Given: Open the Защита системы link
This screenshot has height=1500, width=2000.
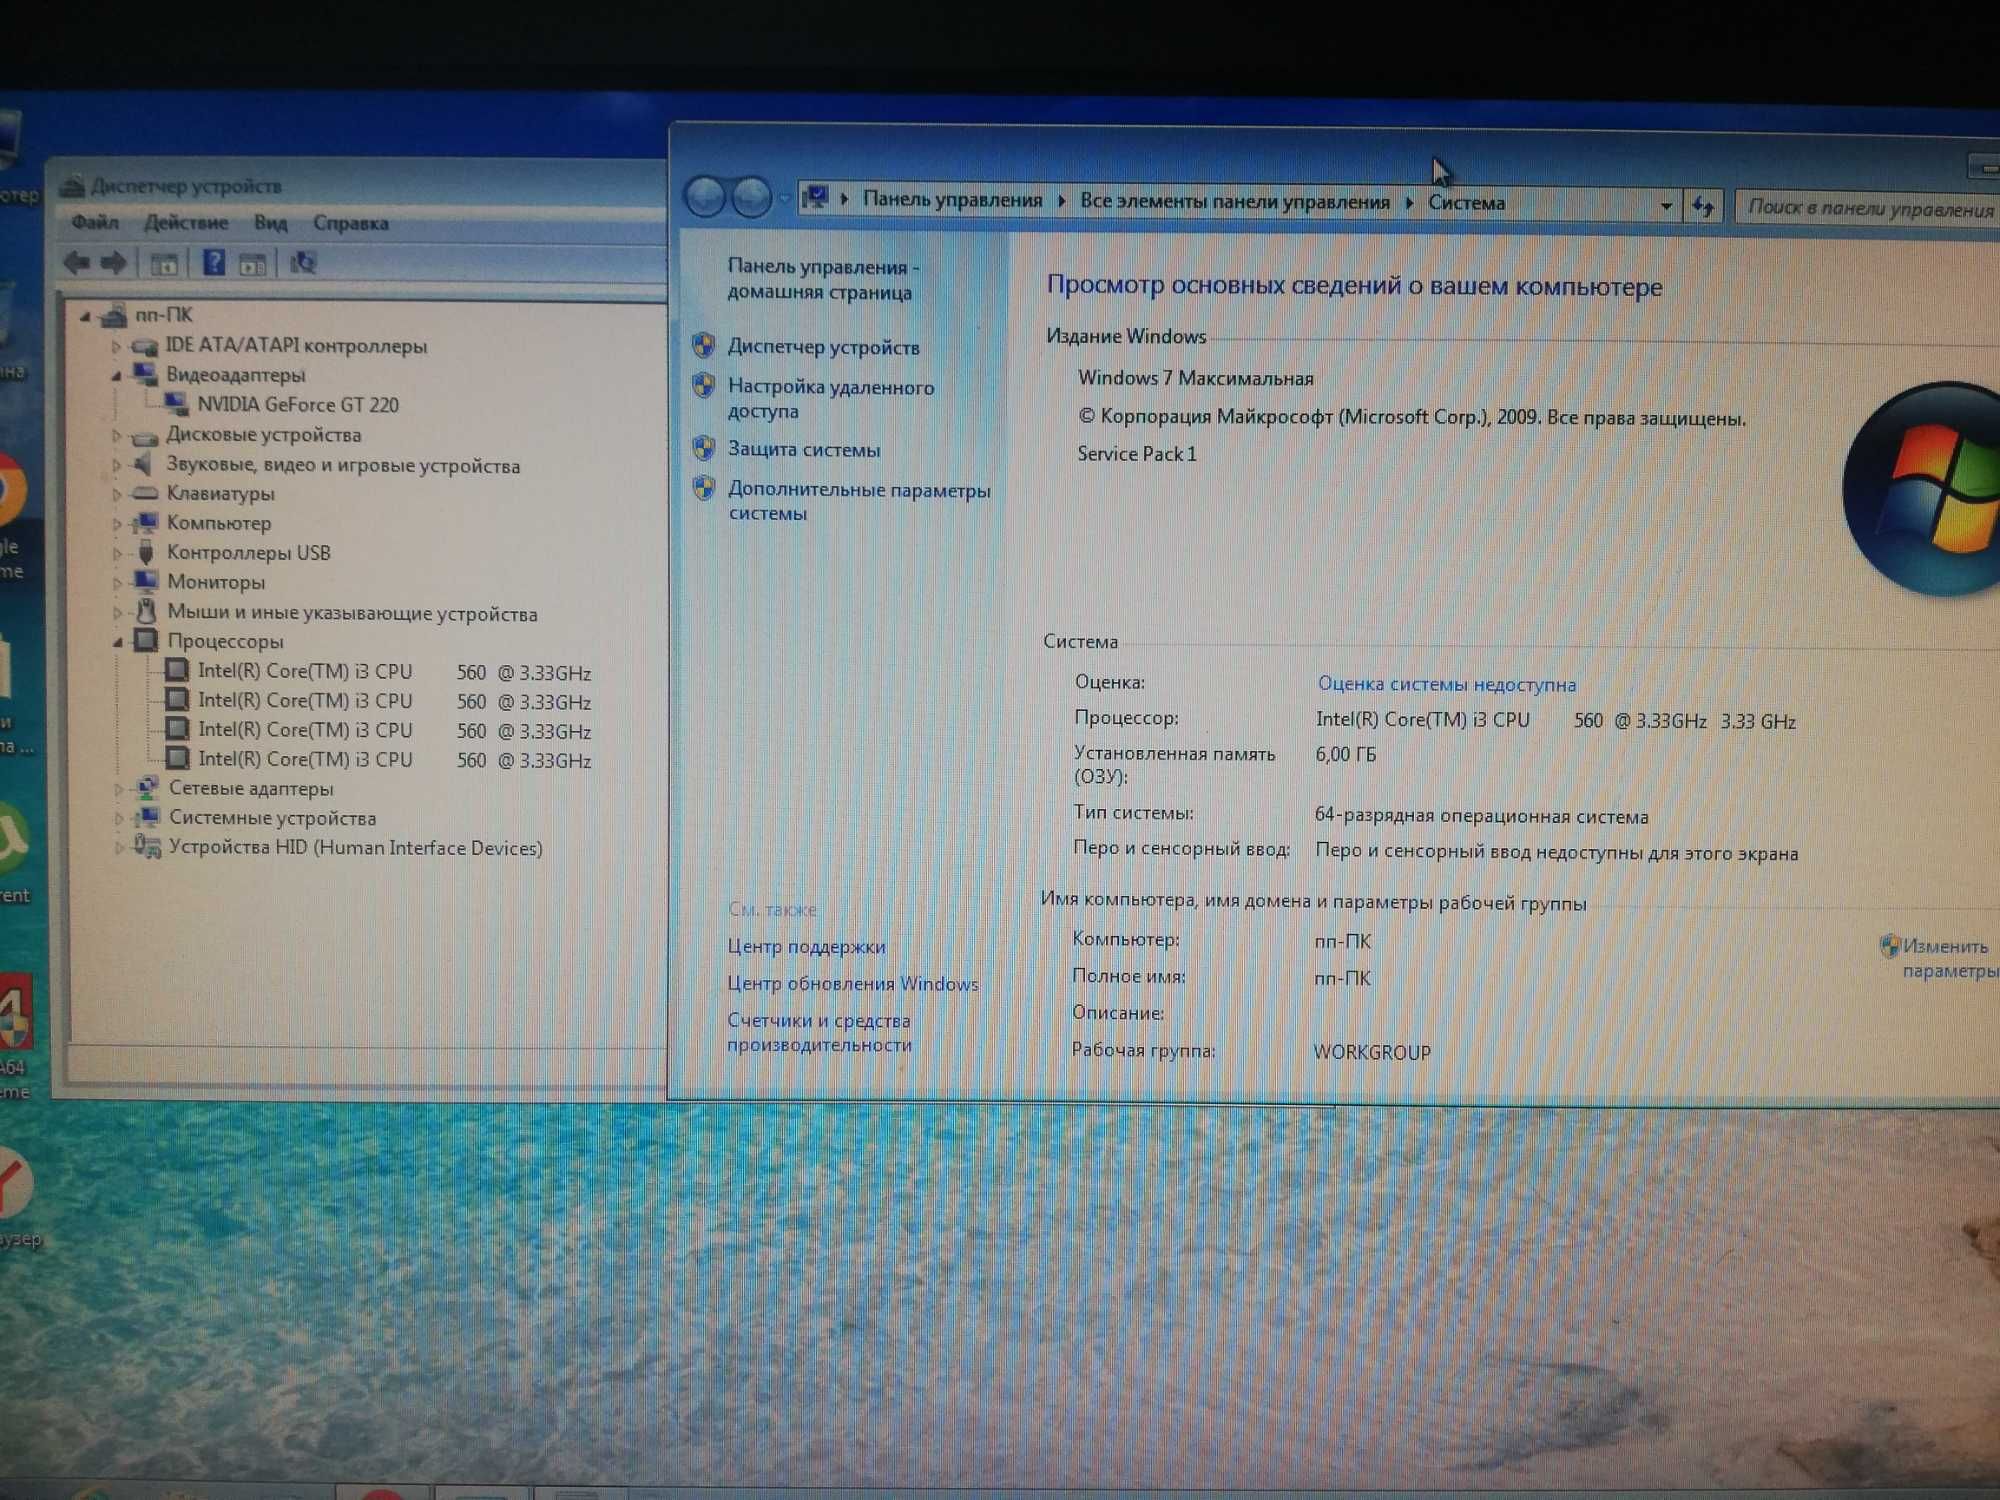Looking at the screenshot, I should (804, 449).
